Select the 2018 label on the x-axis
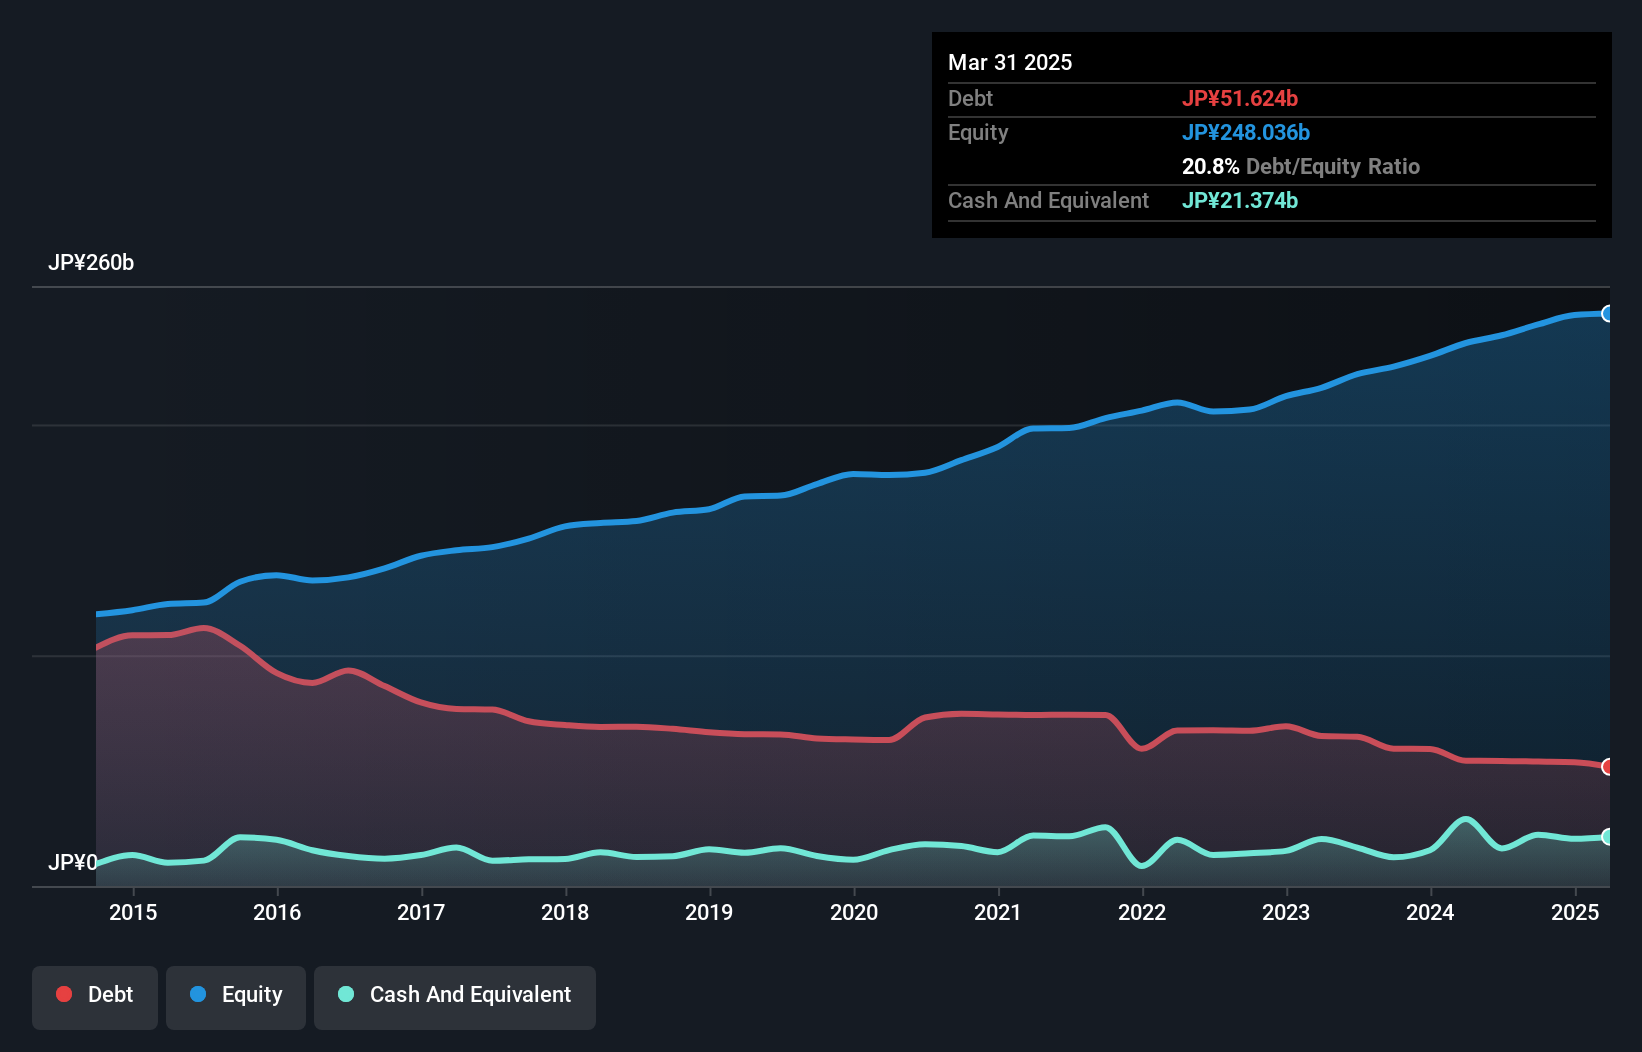This screenshot has width=1642, height=1052. [565, 912]
